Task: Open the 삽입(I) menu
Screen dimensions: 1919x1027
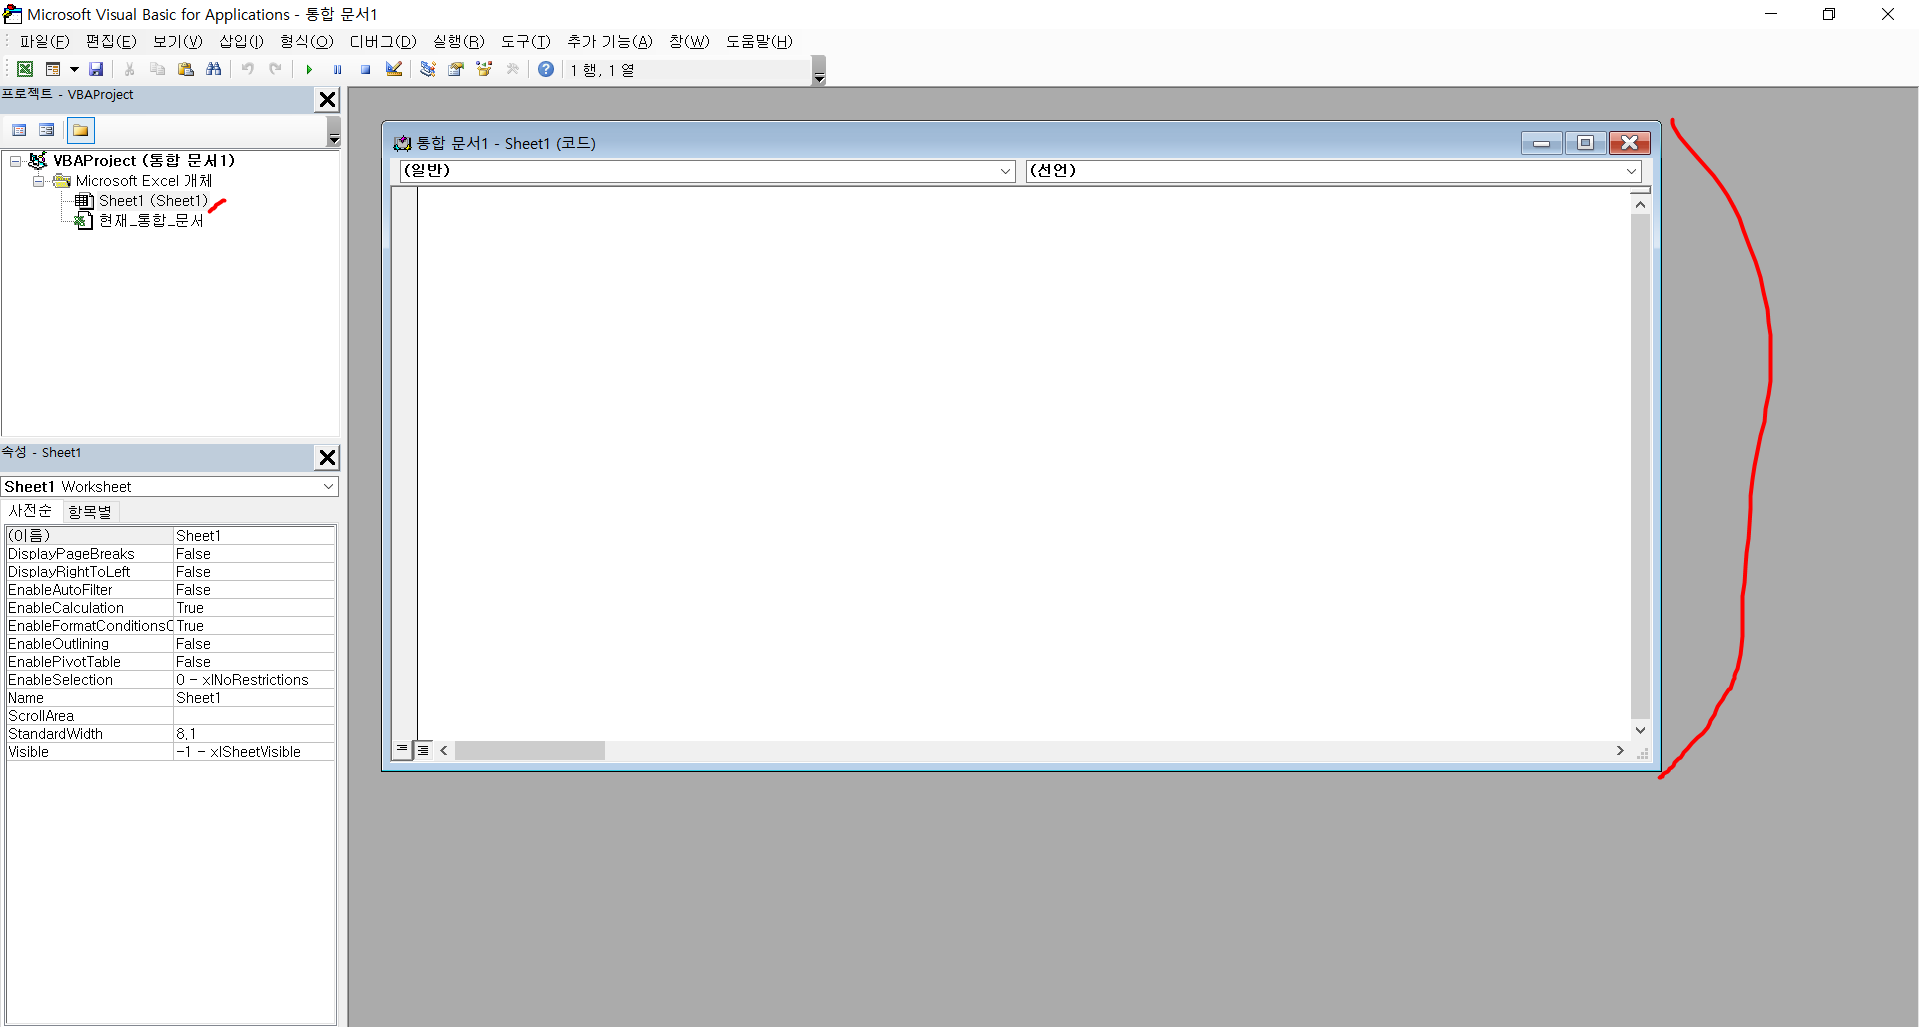Action: pyautogui.click(x=241, y=41)
